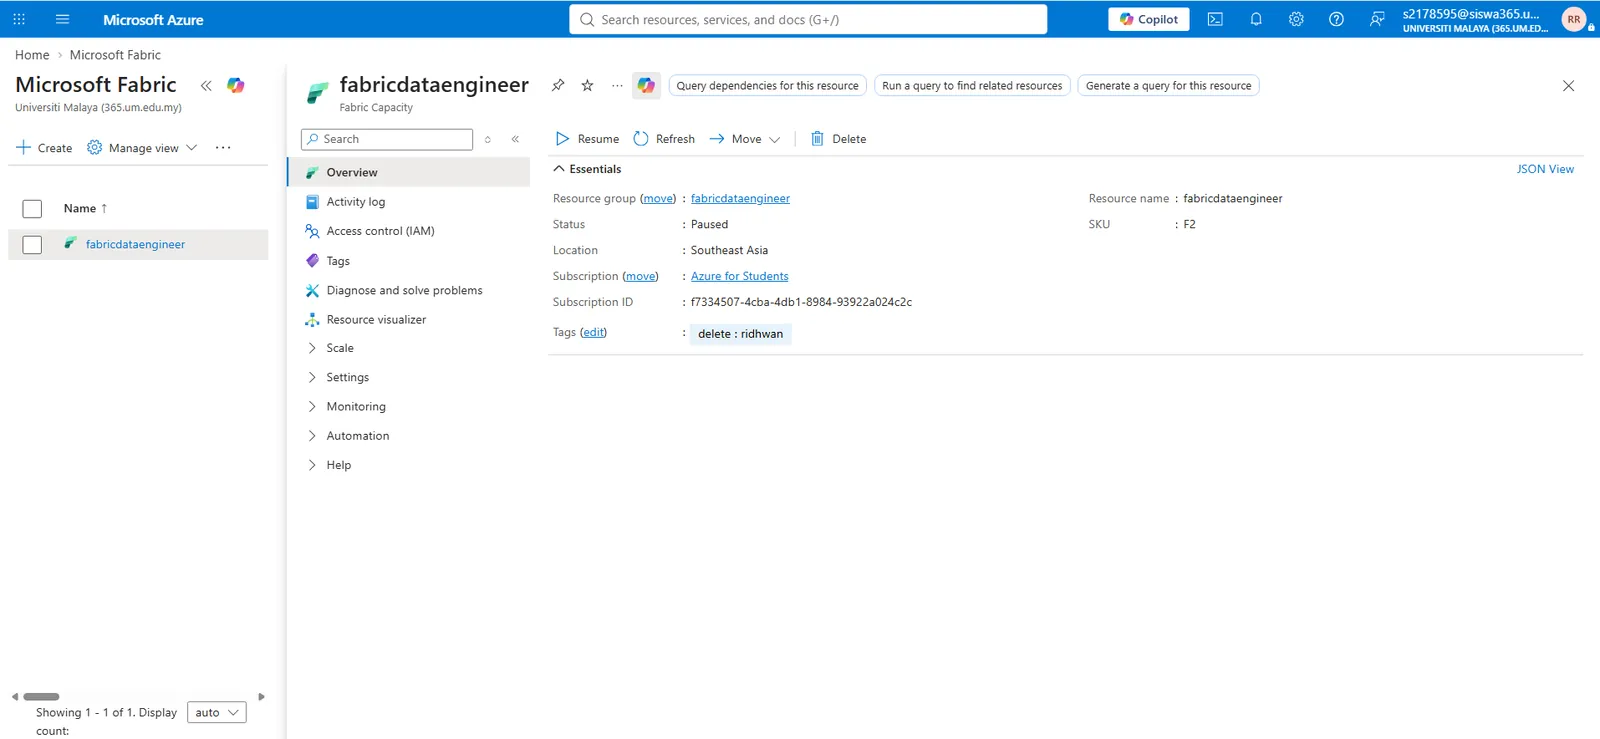
Task: Click the scroll left arrow in list pane
Action: click(x=15, y=697)
